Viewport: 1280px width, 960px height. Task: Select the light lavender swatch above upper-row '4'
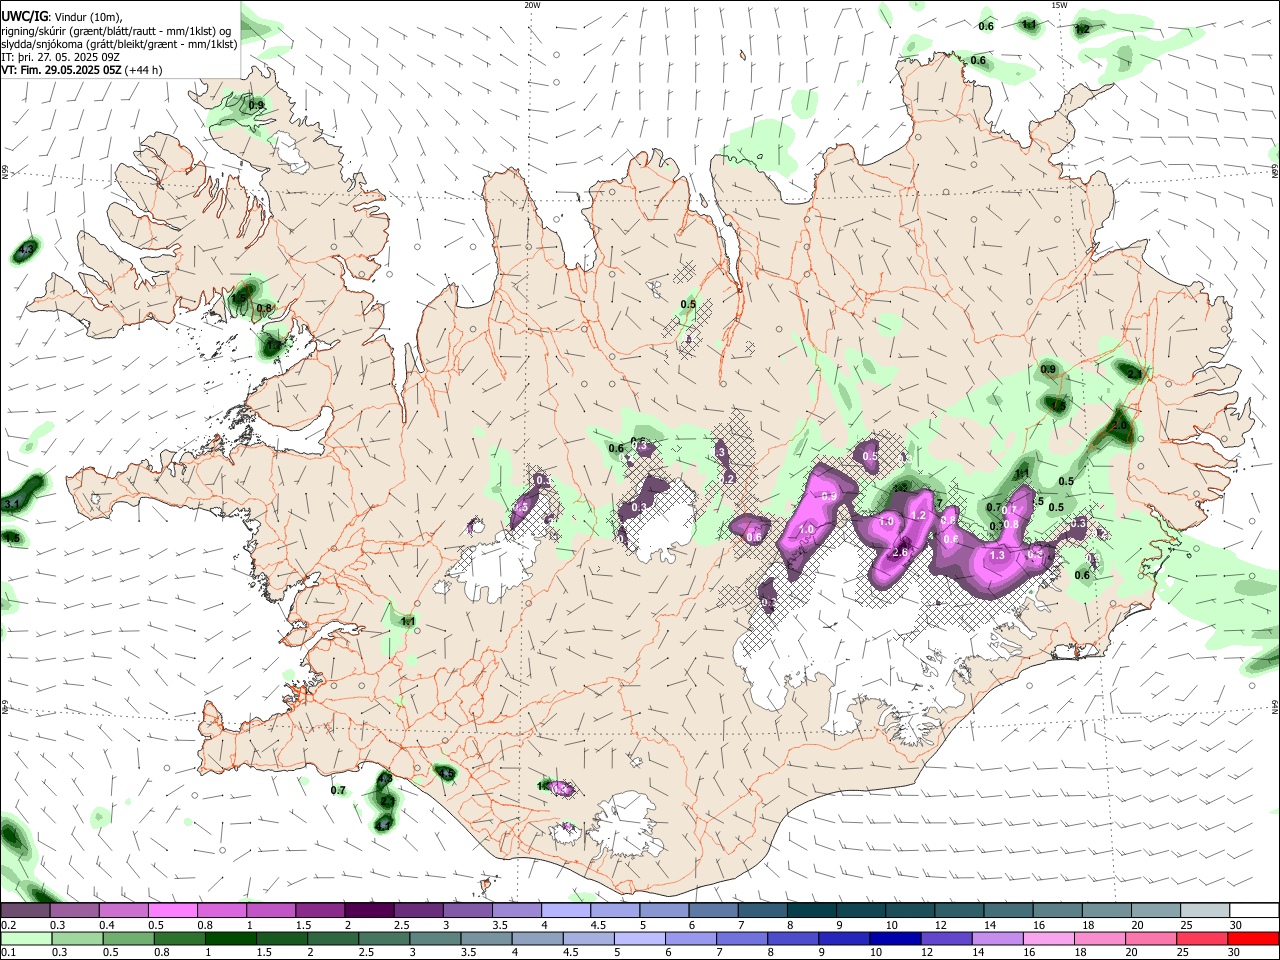(565, 910)
